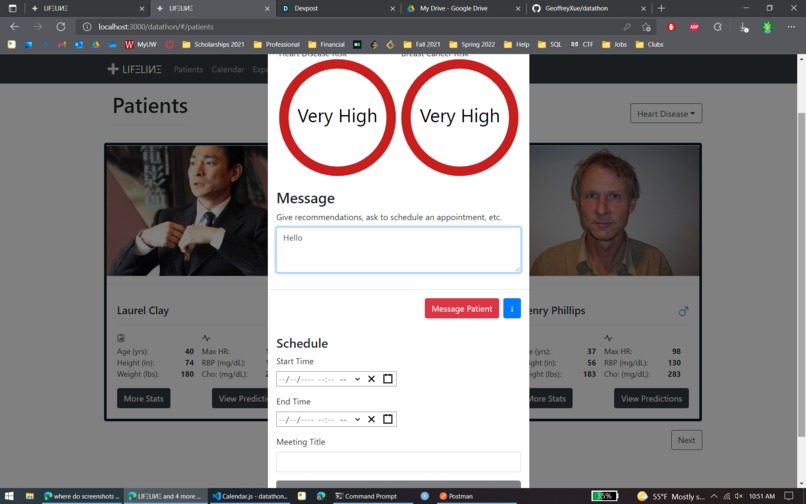
Task: Open the Scholarships 2021 bookmark folder
Action: coord(213,44)
